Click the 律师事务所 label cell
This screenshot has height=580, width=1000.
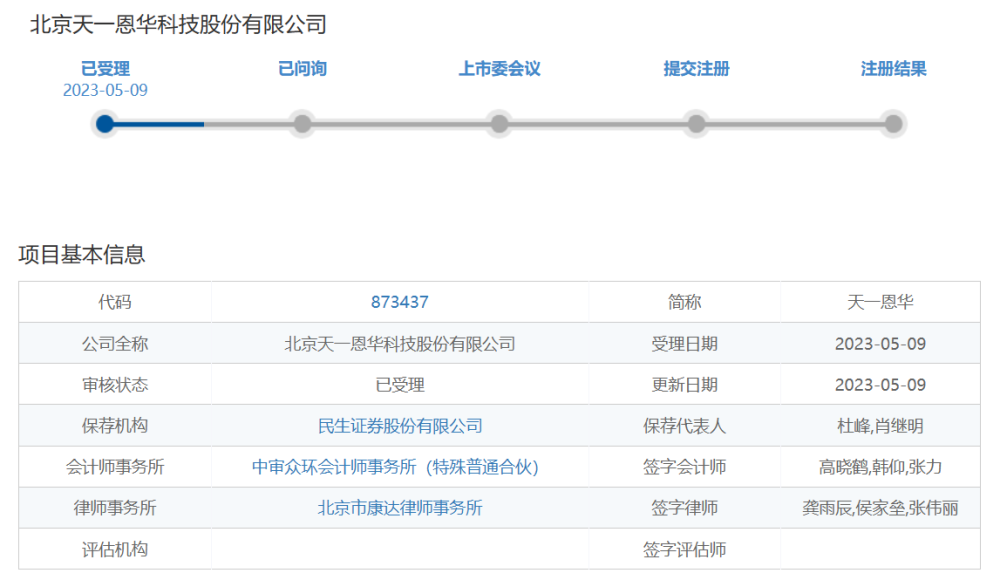tap(115, 508)
